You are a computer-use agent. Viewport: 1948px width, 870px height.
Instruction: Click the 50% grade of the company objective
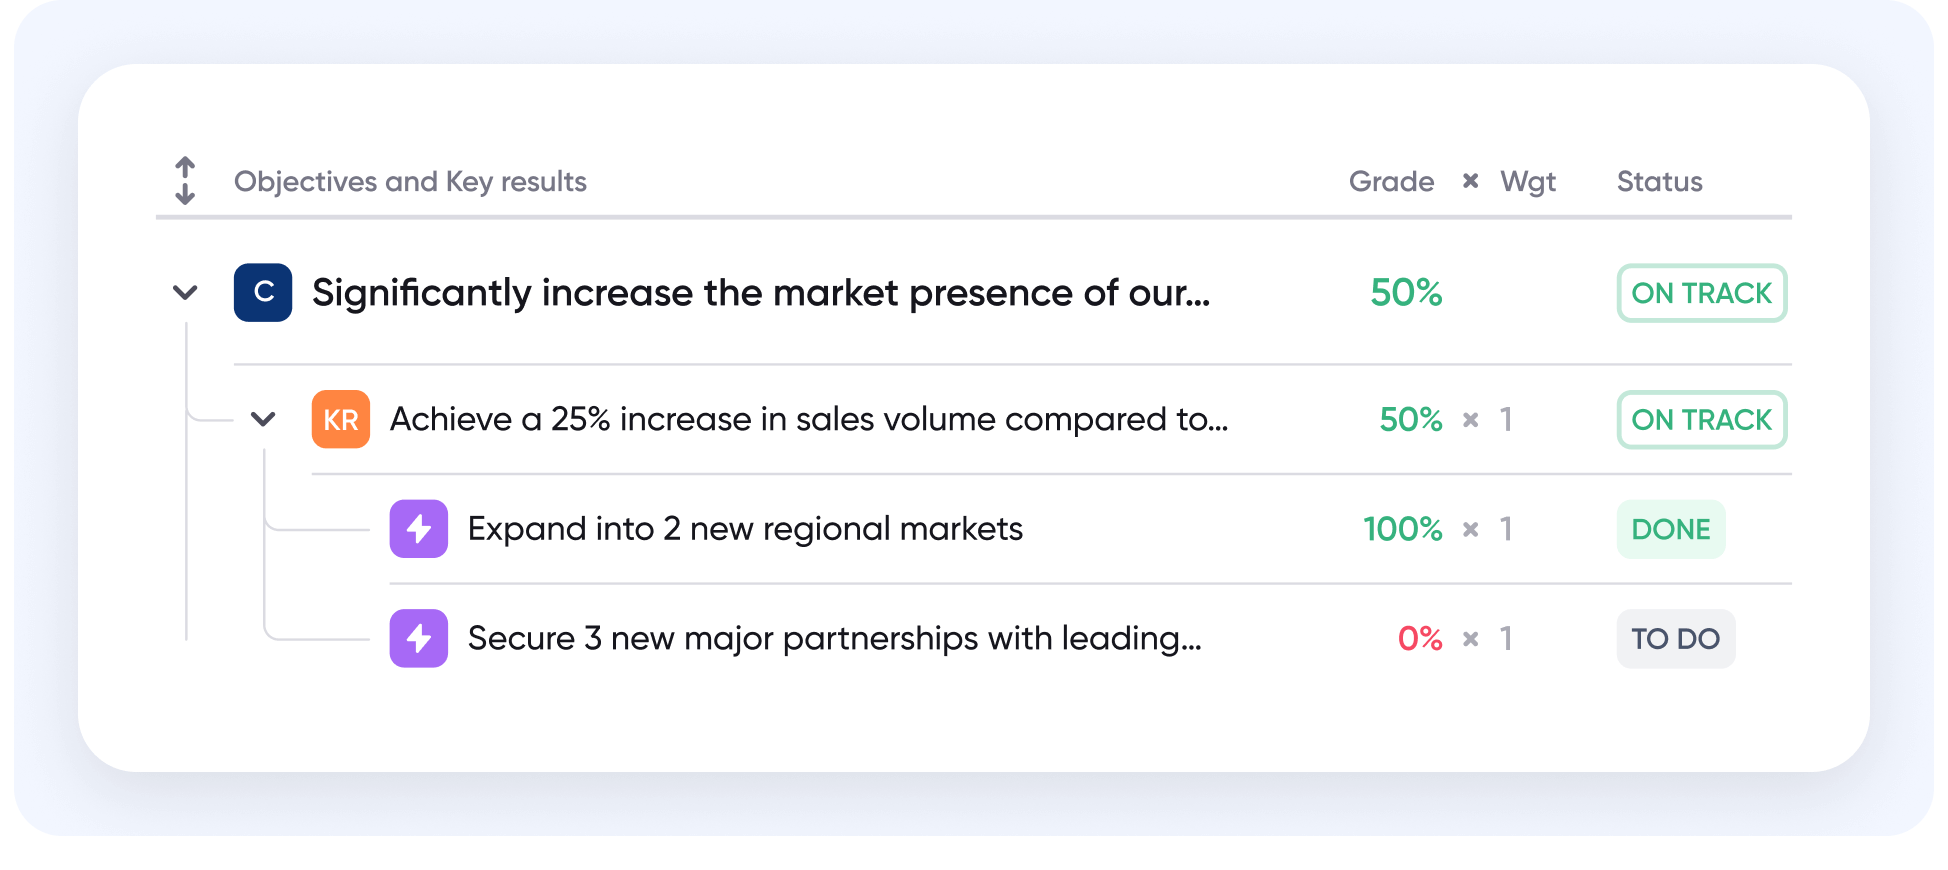1405,293
